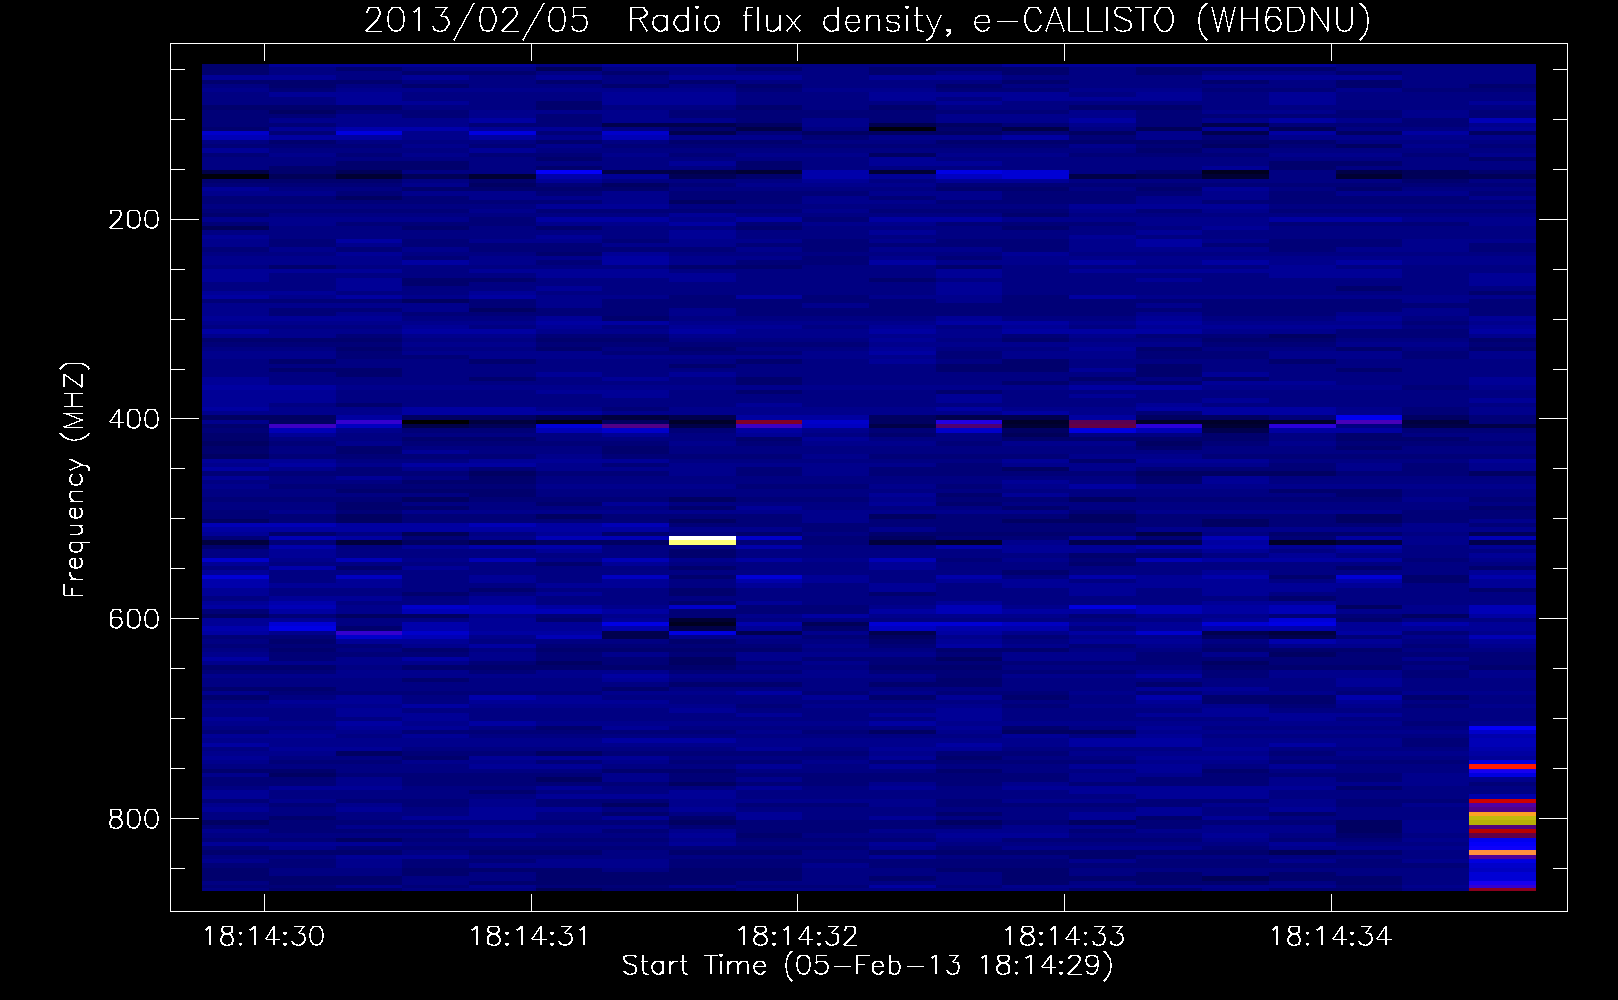The height and width of the screenshot is (1000, 1618).
Task: Click the 18:14:31 time tick label
Action: pyautogui.click(x=530, y=937)
